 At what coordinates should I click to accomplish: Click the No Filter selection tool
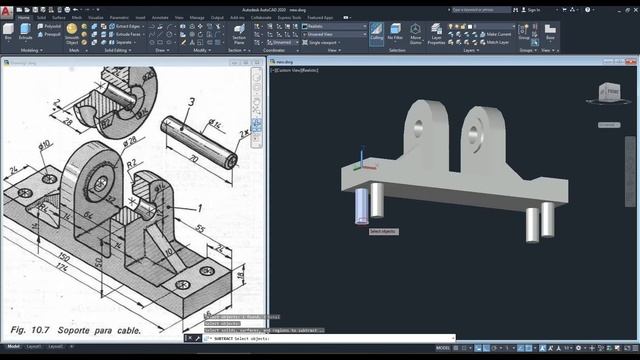(x=395, y=32)
